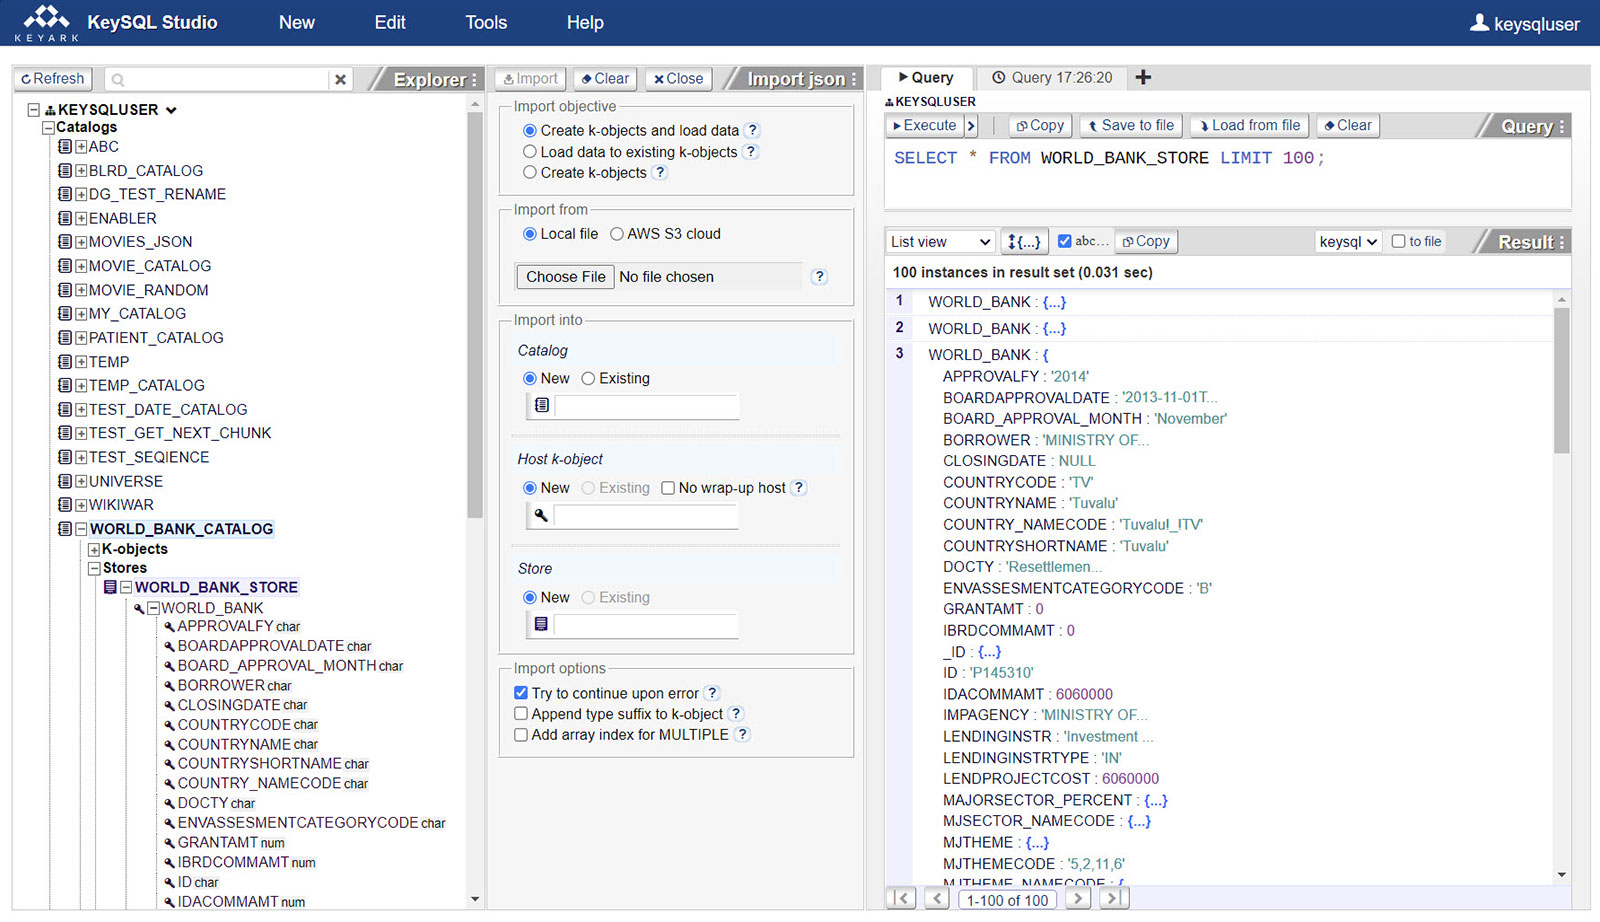Switch to Query 17:26:20 history tab
This screenshot has width=1600, height=922.
point(1052,77)
